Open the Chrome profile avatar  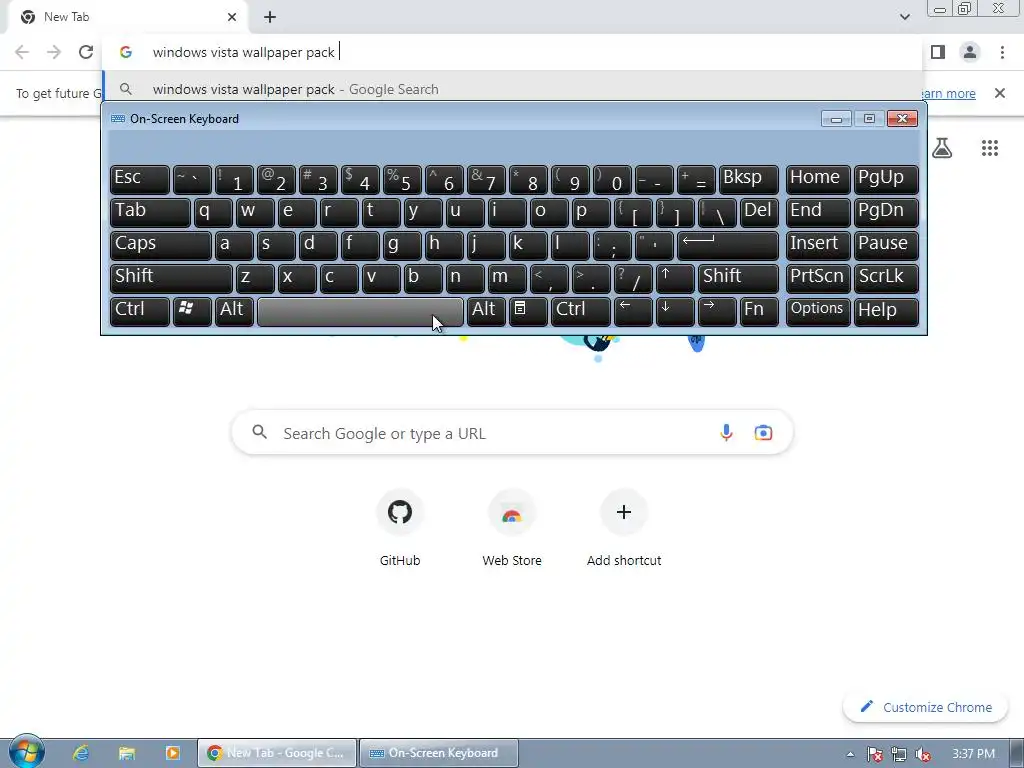point(970,52)
